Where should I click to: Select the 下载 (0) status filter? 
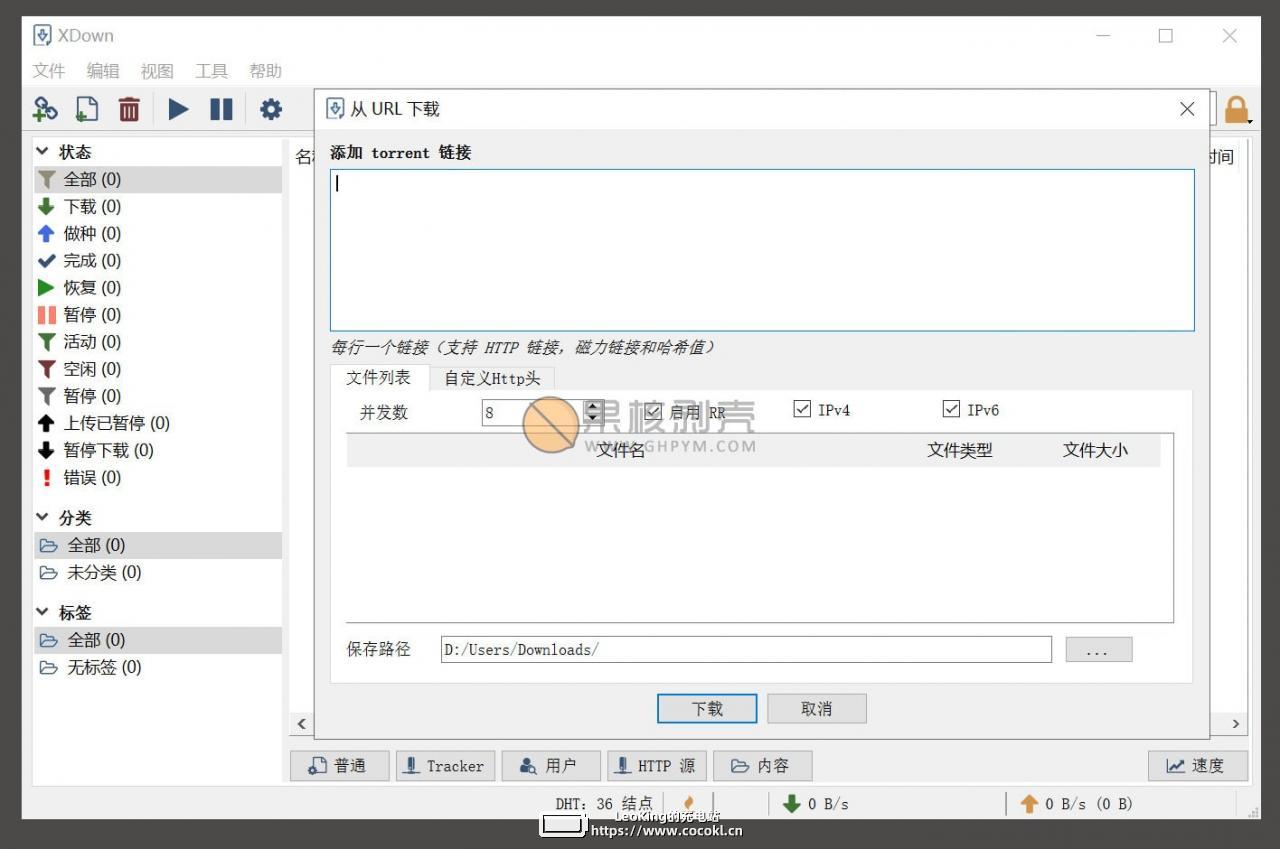click(158, 206)
